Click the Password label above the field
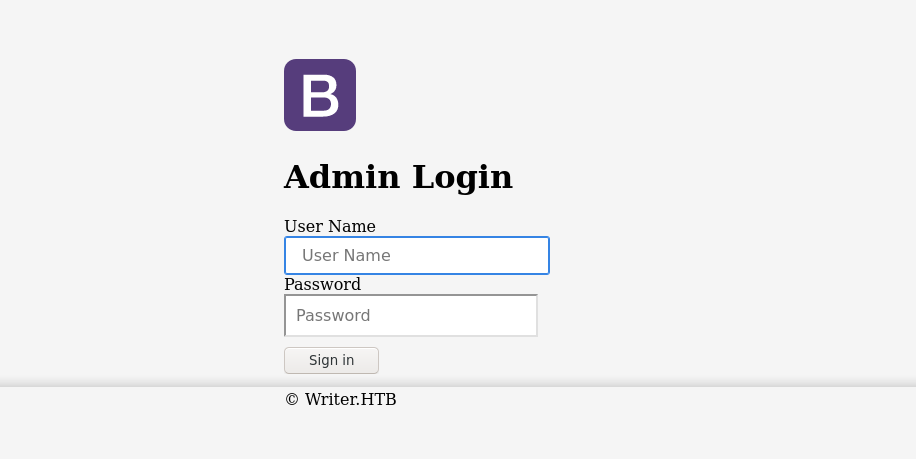The width and height of the screenshot is (916, 459). coord(322,284)
